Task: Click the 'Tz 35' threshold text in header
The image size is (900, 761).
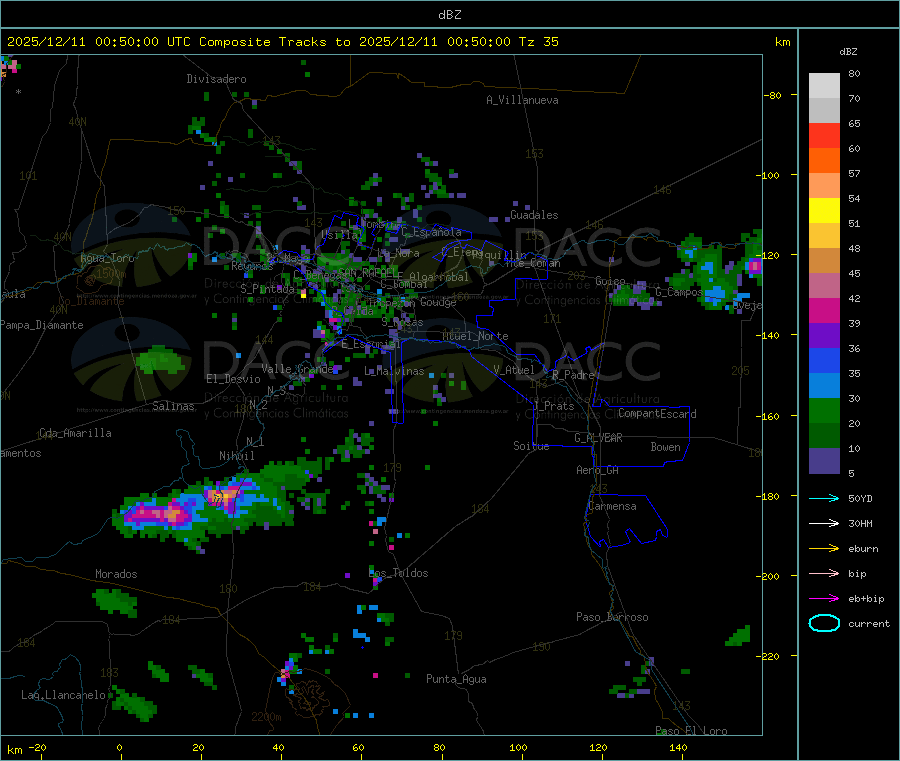Action: 539,42
